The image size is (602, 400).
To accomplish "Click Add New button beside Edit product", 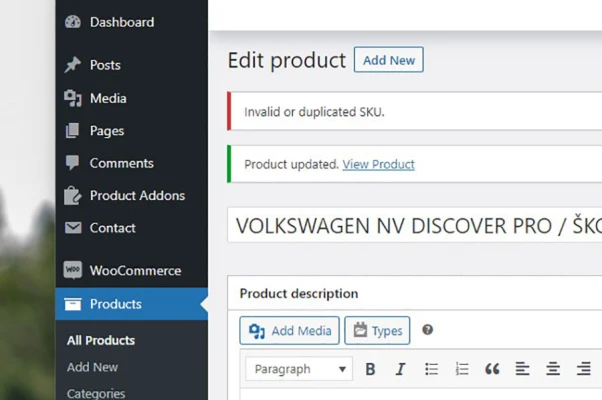I will pyautogui.click(x=389, y=60).
